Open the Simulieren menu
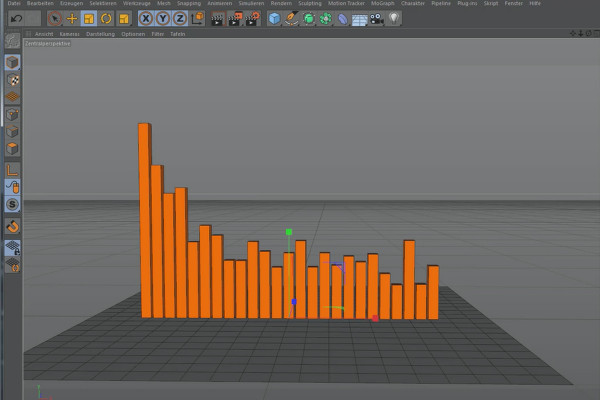This screenshot has width=600, height=400. (251, 3)
